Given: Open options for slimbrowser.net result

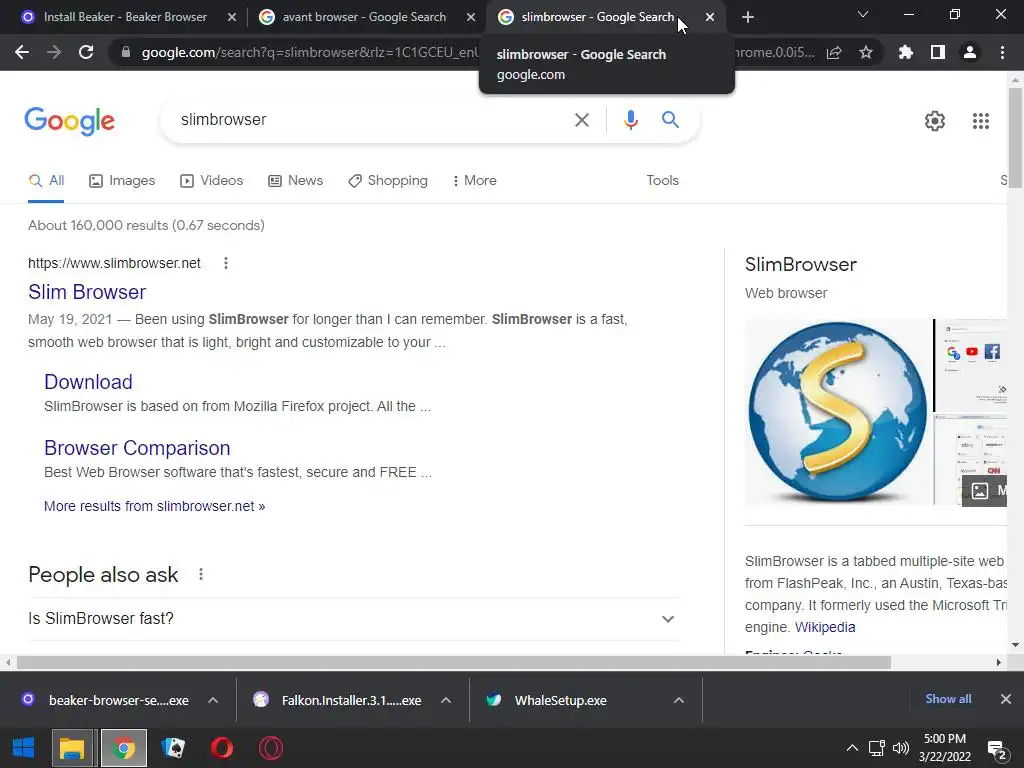Looking at the screenshot, I should pos(226,263).
